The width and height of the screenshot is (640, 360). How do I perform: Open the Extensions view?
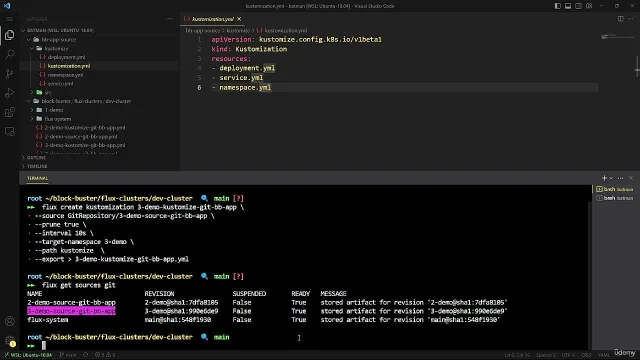pyautogui.click(x=9, y=112)
